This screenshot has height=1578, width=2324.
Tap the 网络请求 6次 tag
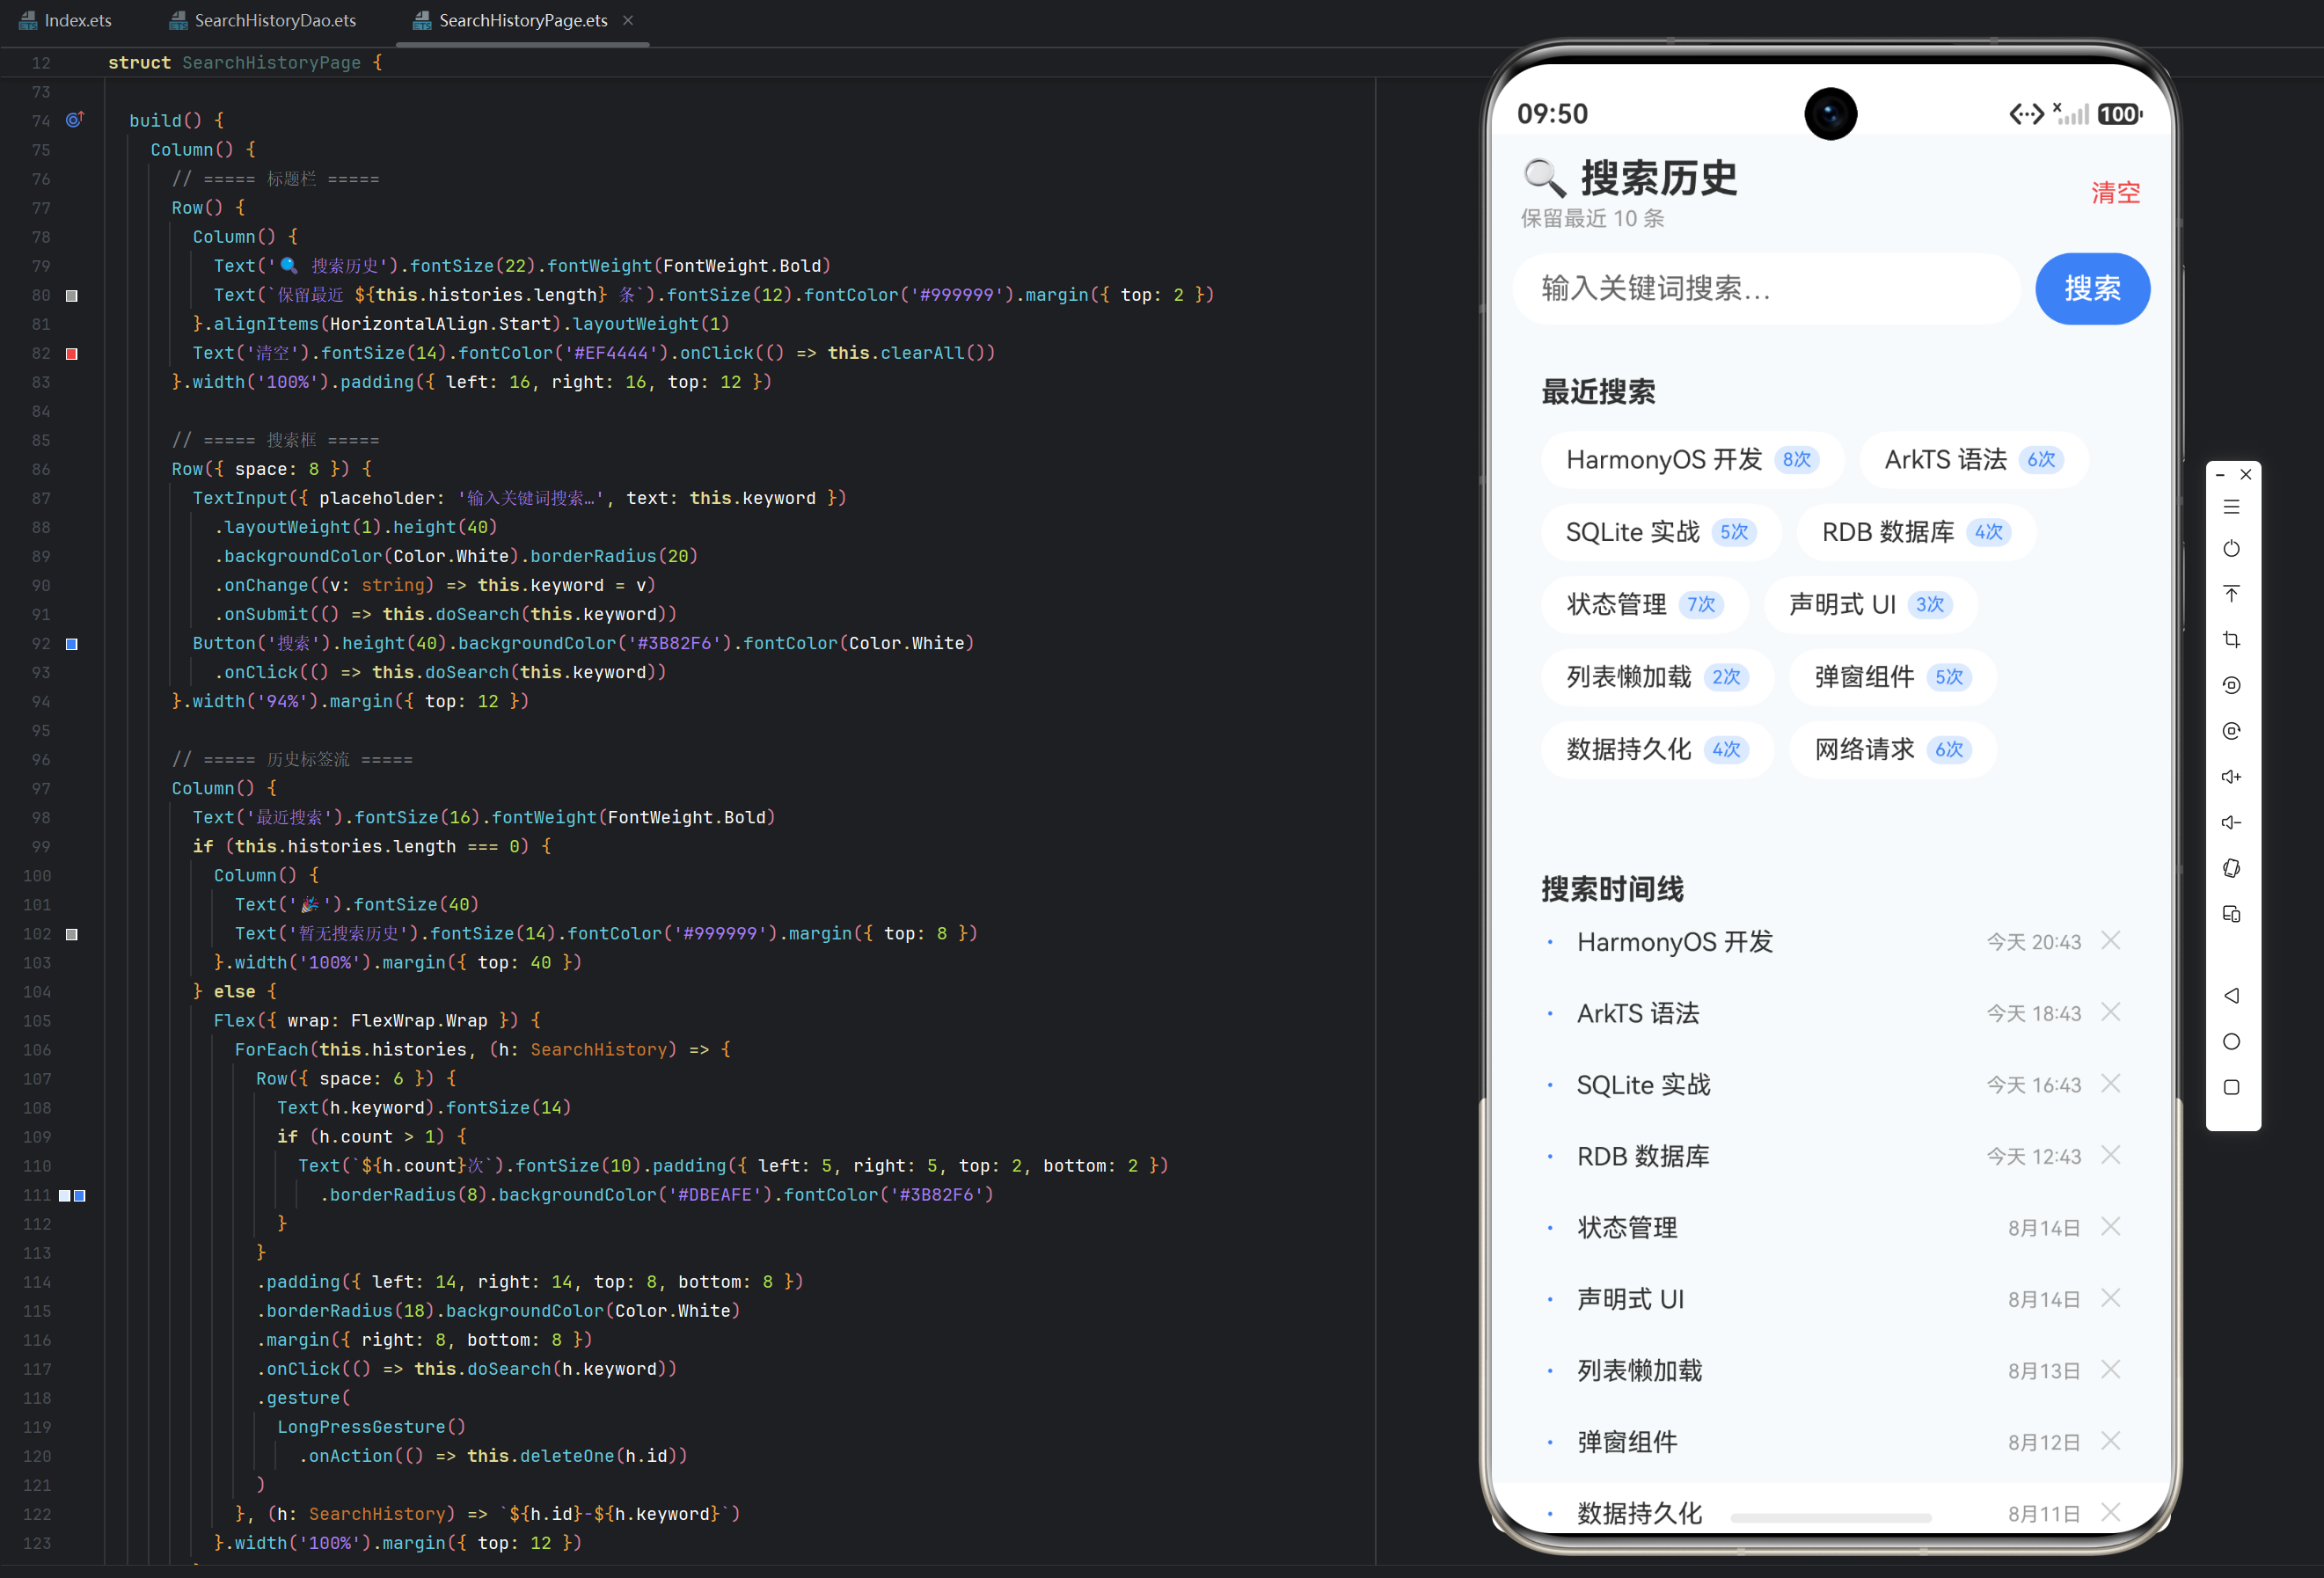coord(1892,750)
